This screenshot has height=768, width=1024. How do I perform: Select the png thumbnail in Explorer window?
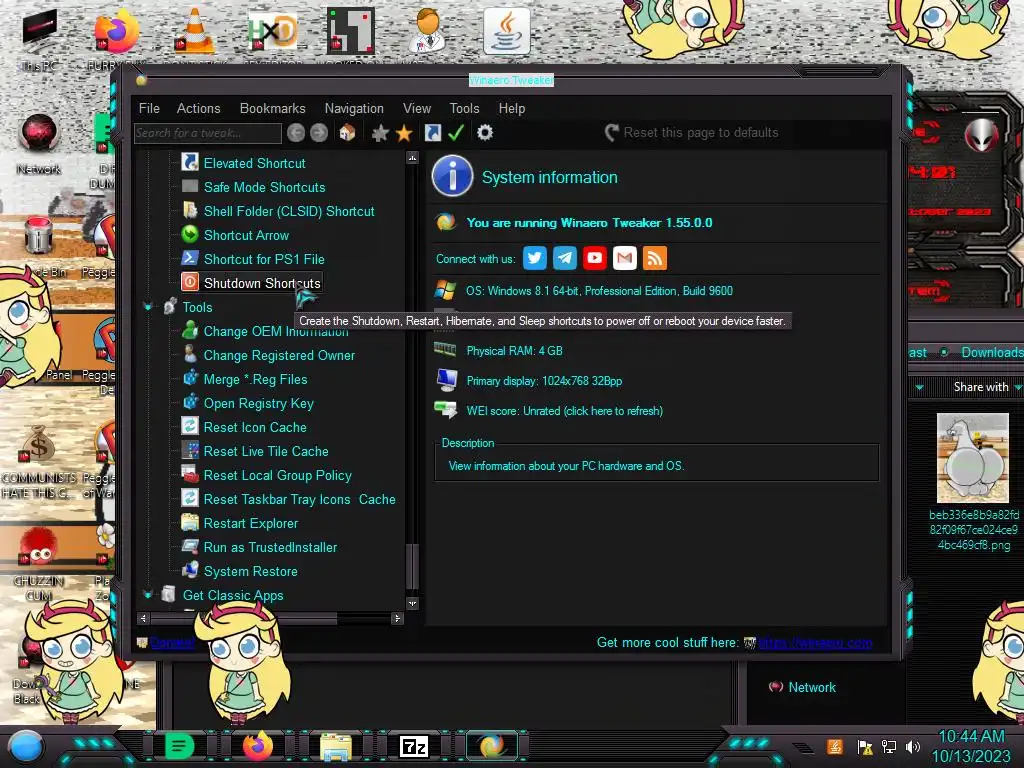[x=972, y=458]
